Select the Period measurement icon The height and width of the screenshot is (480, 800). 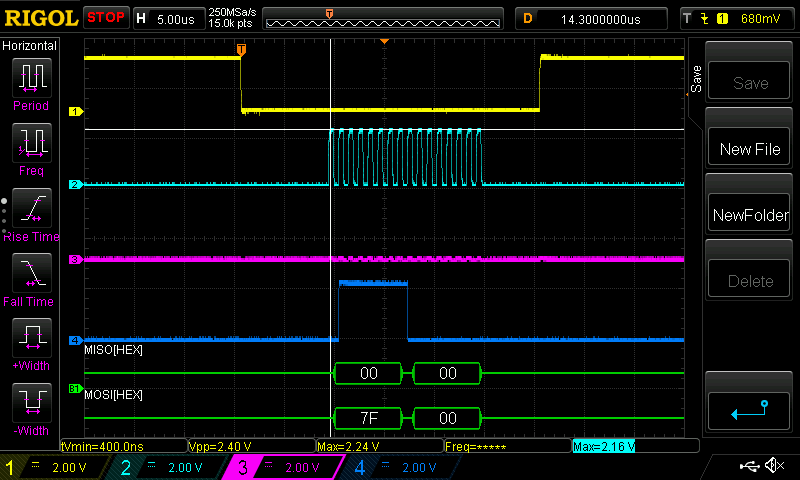point(32,78)
